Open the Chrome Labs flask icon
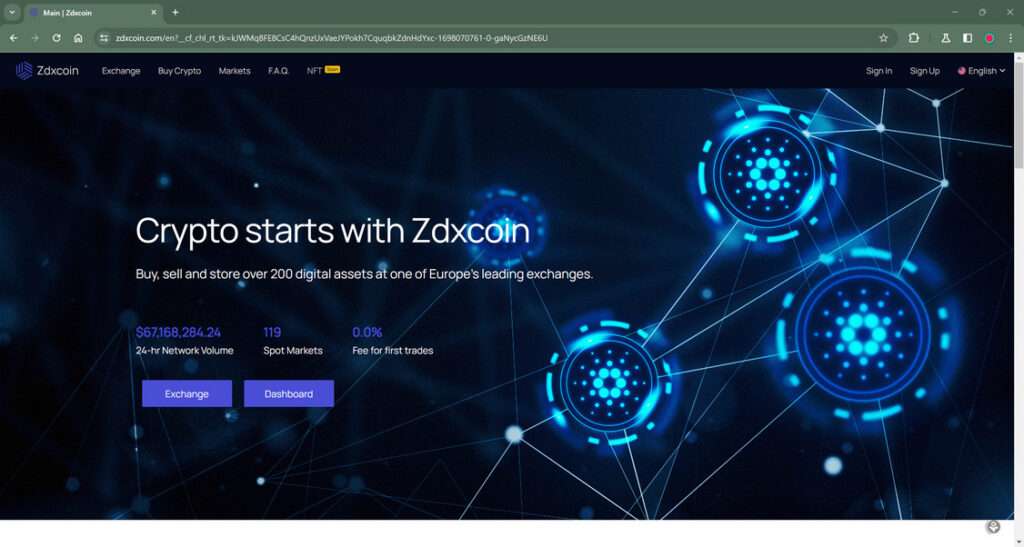Screen dimensions: 1024x547 (x=945, y=38)
